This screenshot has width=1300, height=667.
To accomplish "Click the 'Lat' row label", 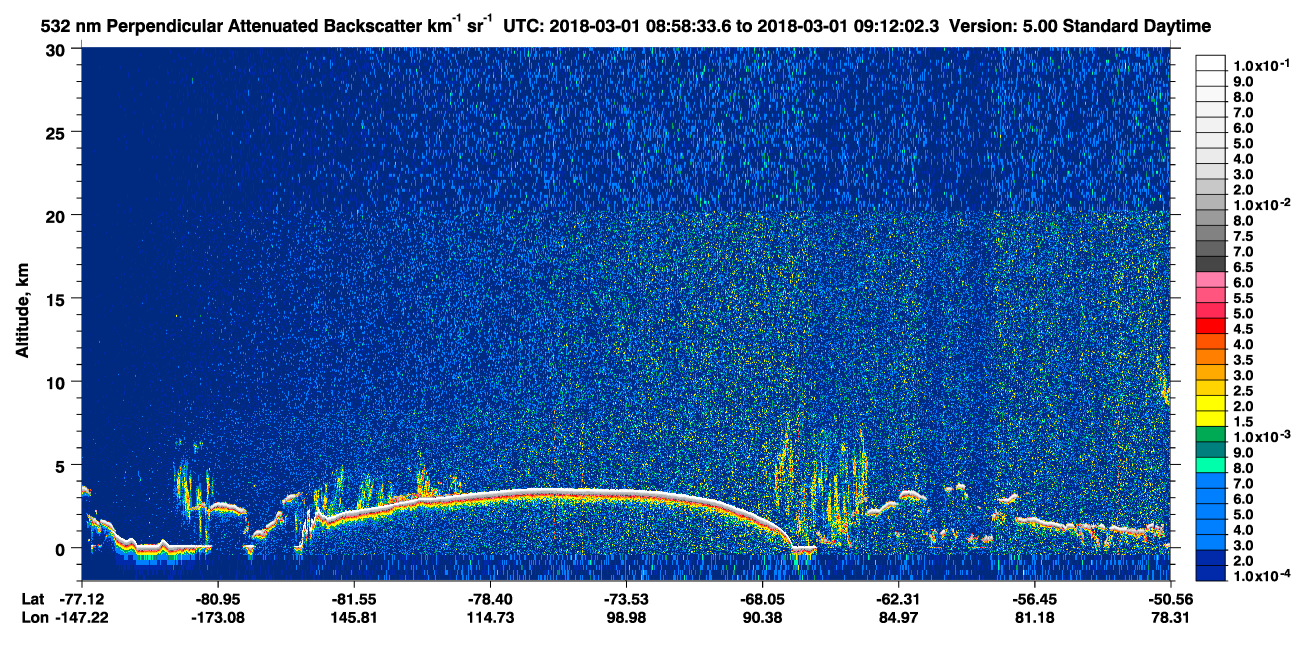I will click(32, 599).
